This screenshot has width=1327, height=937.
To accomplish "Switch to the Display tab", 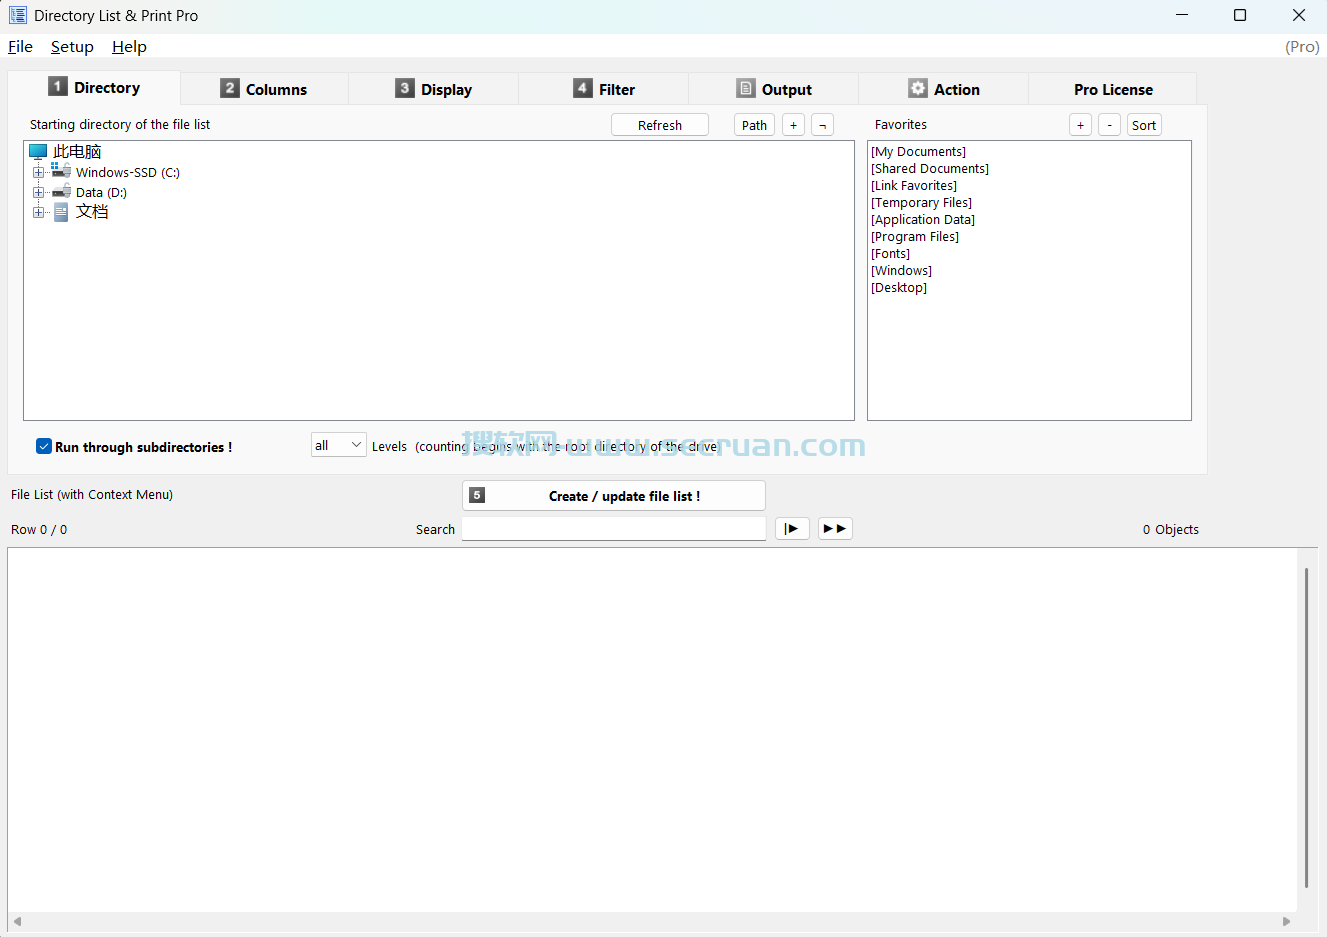I will tap(433, 89).
